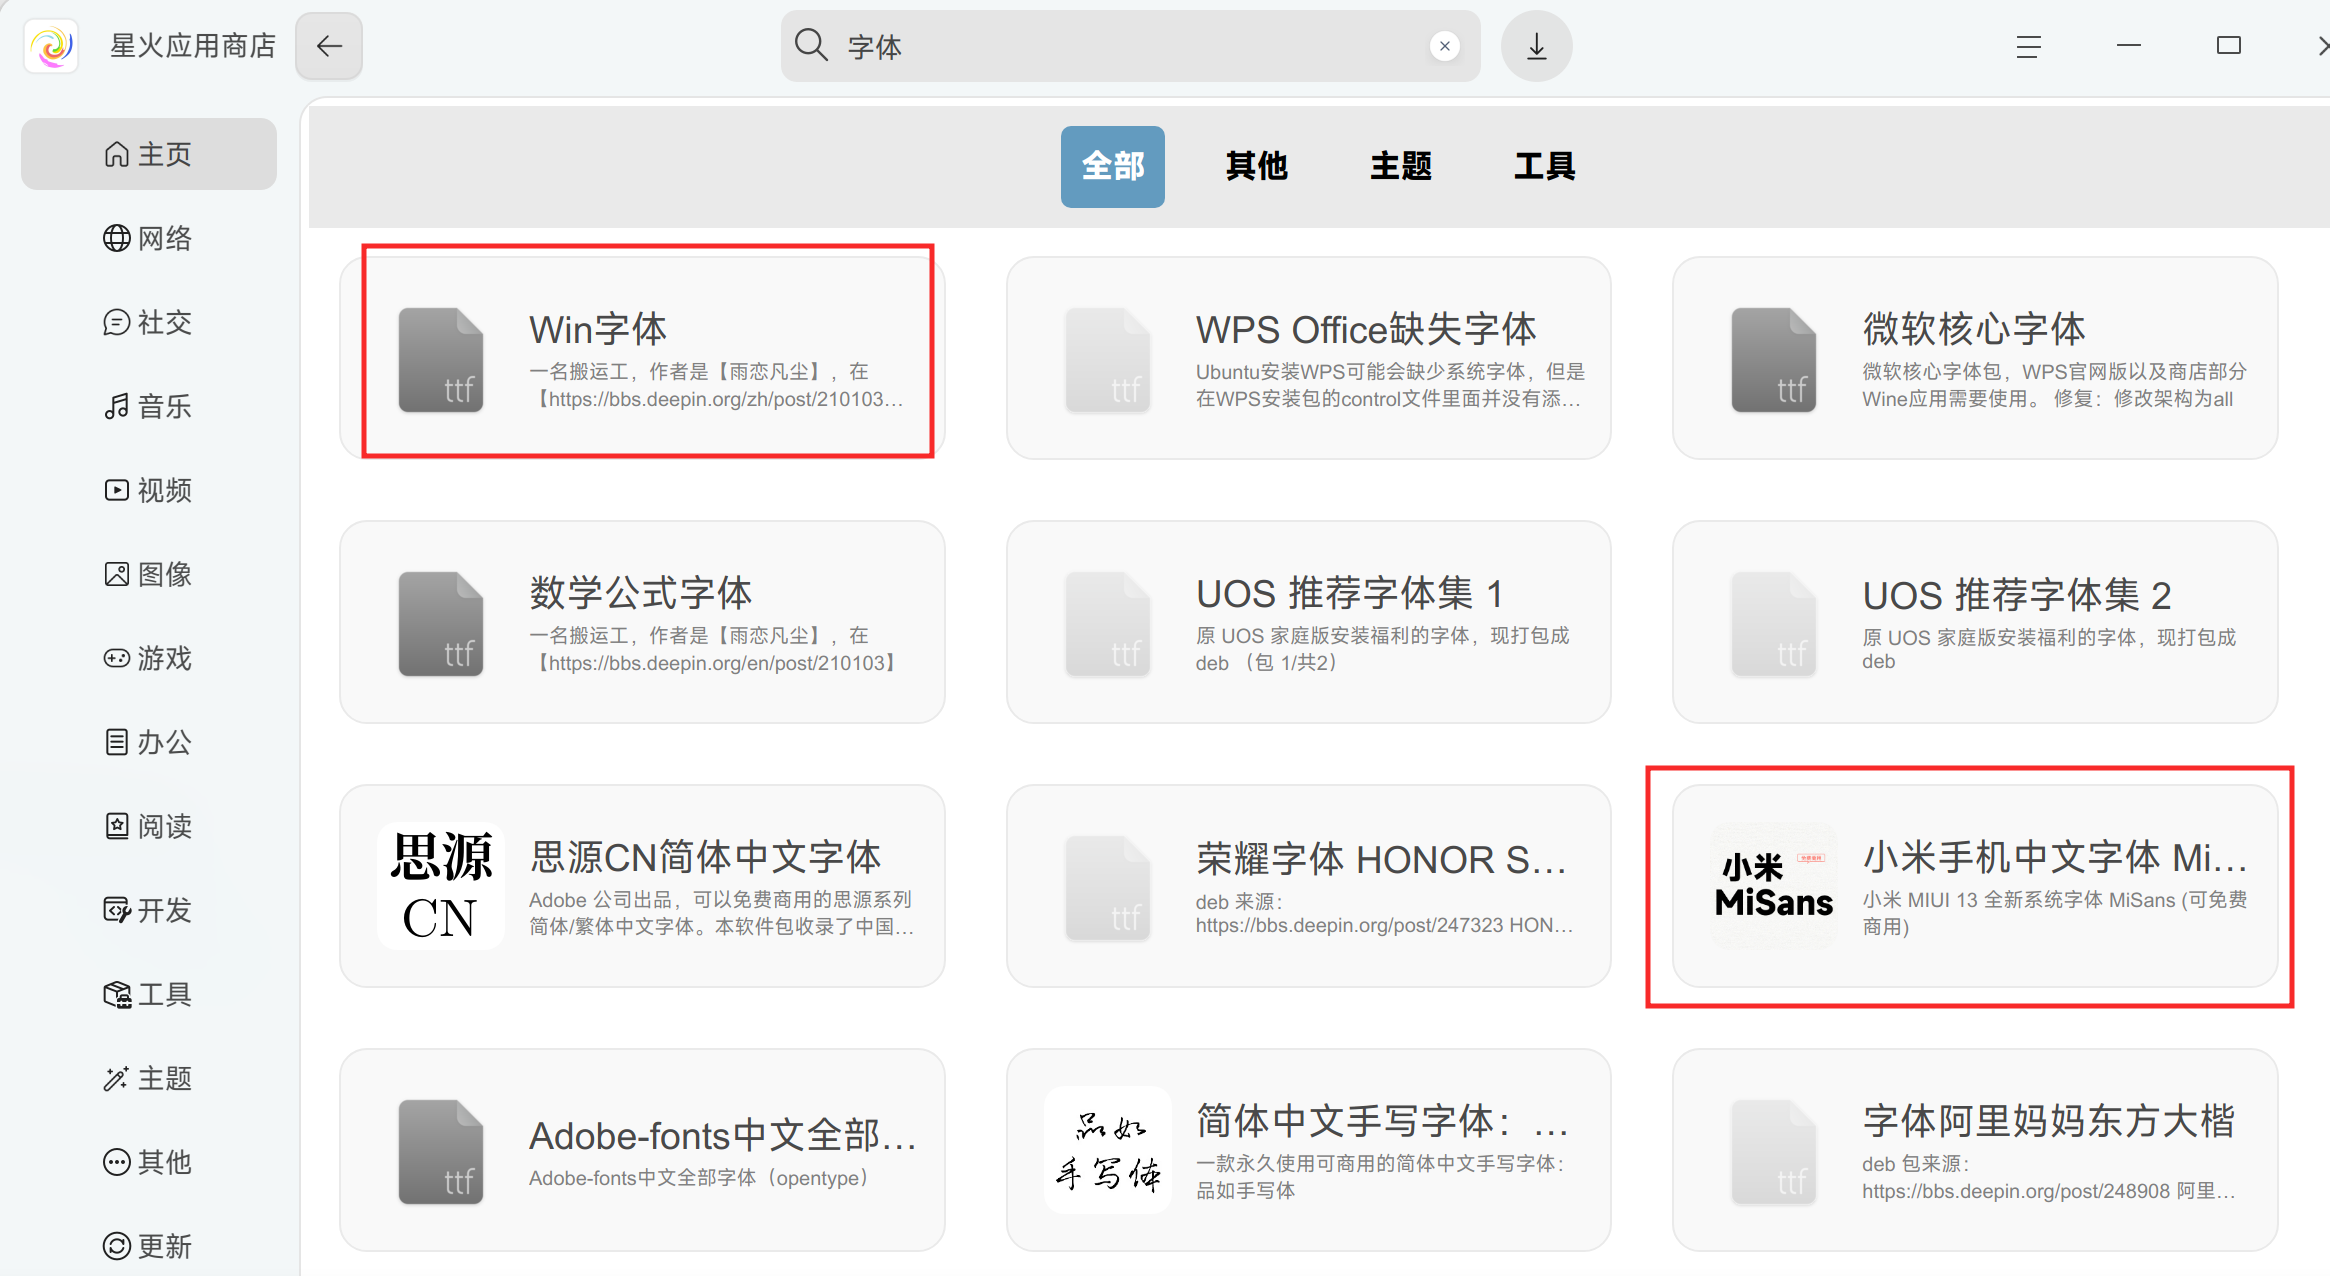Open the 字体阿里妈妈东方大楷 card
Image resolution: width=2330 pixels, height=1276 pixels.
point(1975,1150)
